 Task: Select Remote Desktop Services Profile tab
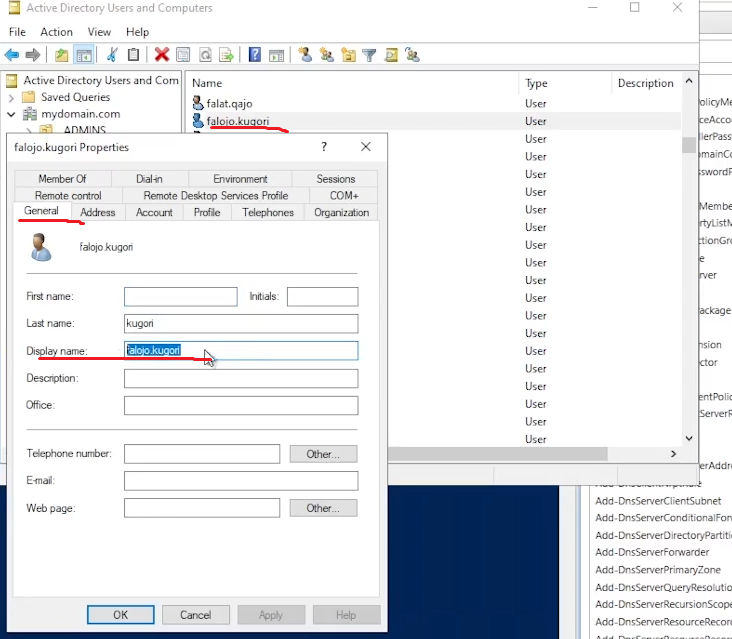(216, 196)
